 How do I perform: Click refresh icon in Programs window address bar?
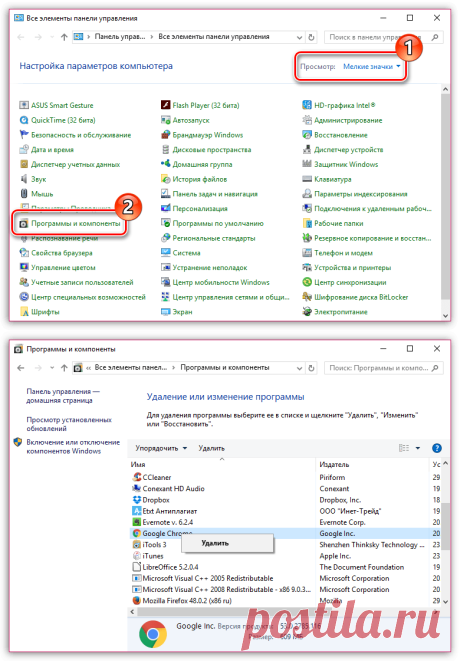pos(311,368)
